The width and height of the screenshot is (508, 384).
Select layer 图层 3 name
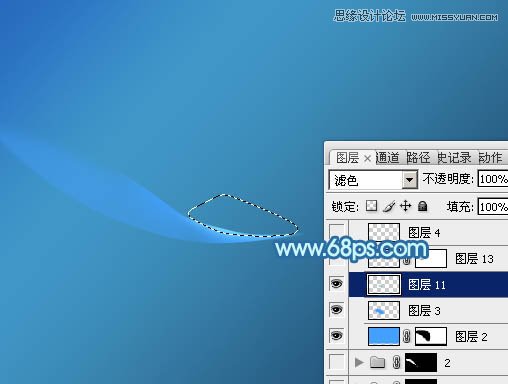click(x=424, y=311)
